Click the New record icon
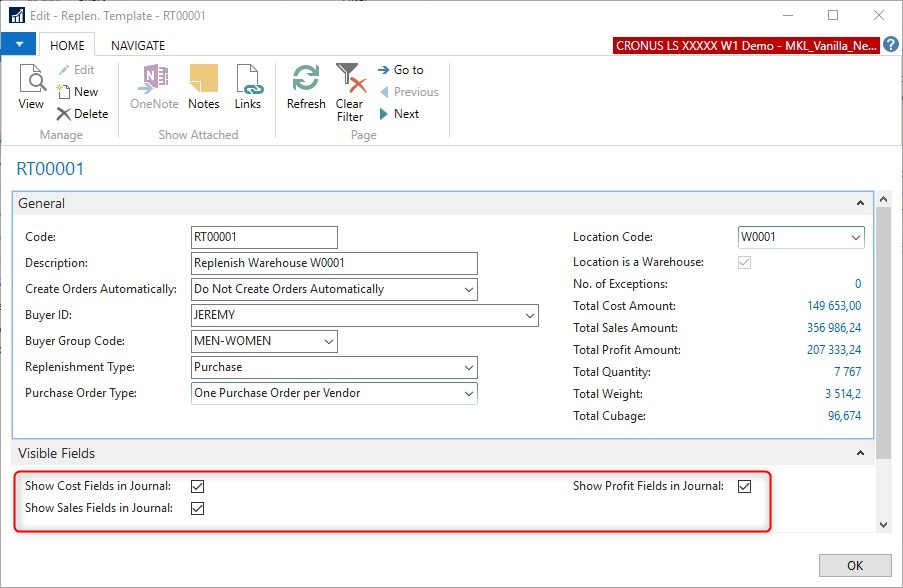The image size is (903, 588). pyautogui.click(x=65, y=92)
